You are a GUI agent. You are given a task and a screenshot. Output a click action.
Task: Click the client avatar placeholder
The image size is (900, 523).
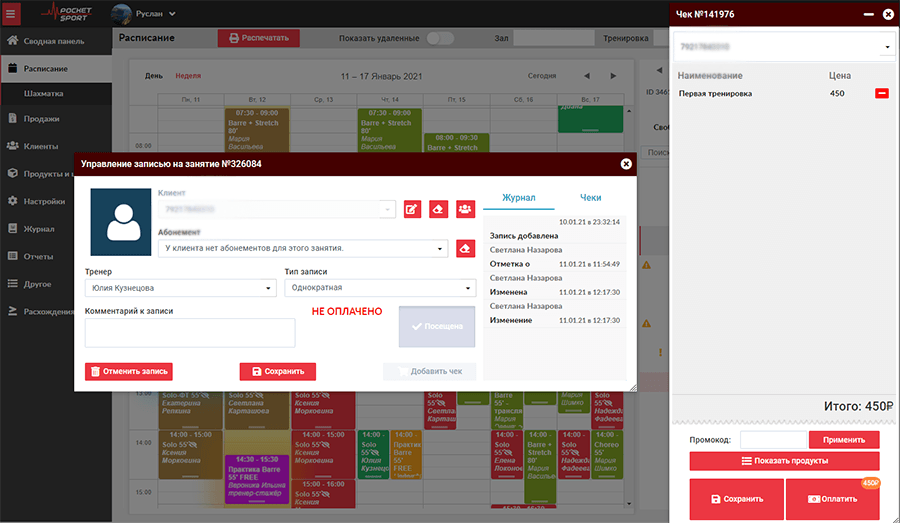(x=121, y=222)
